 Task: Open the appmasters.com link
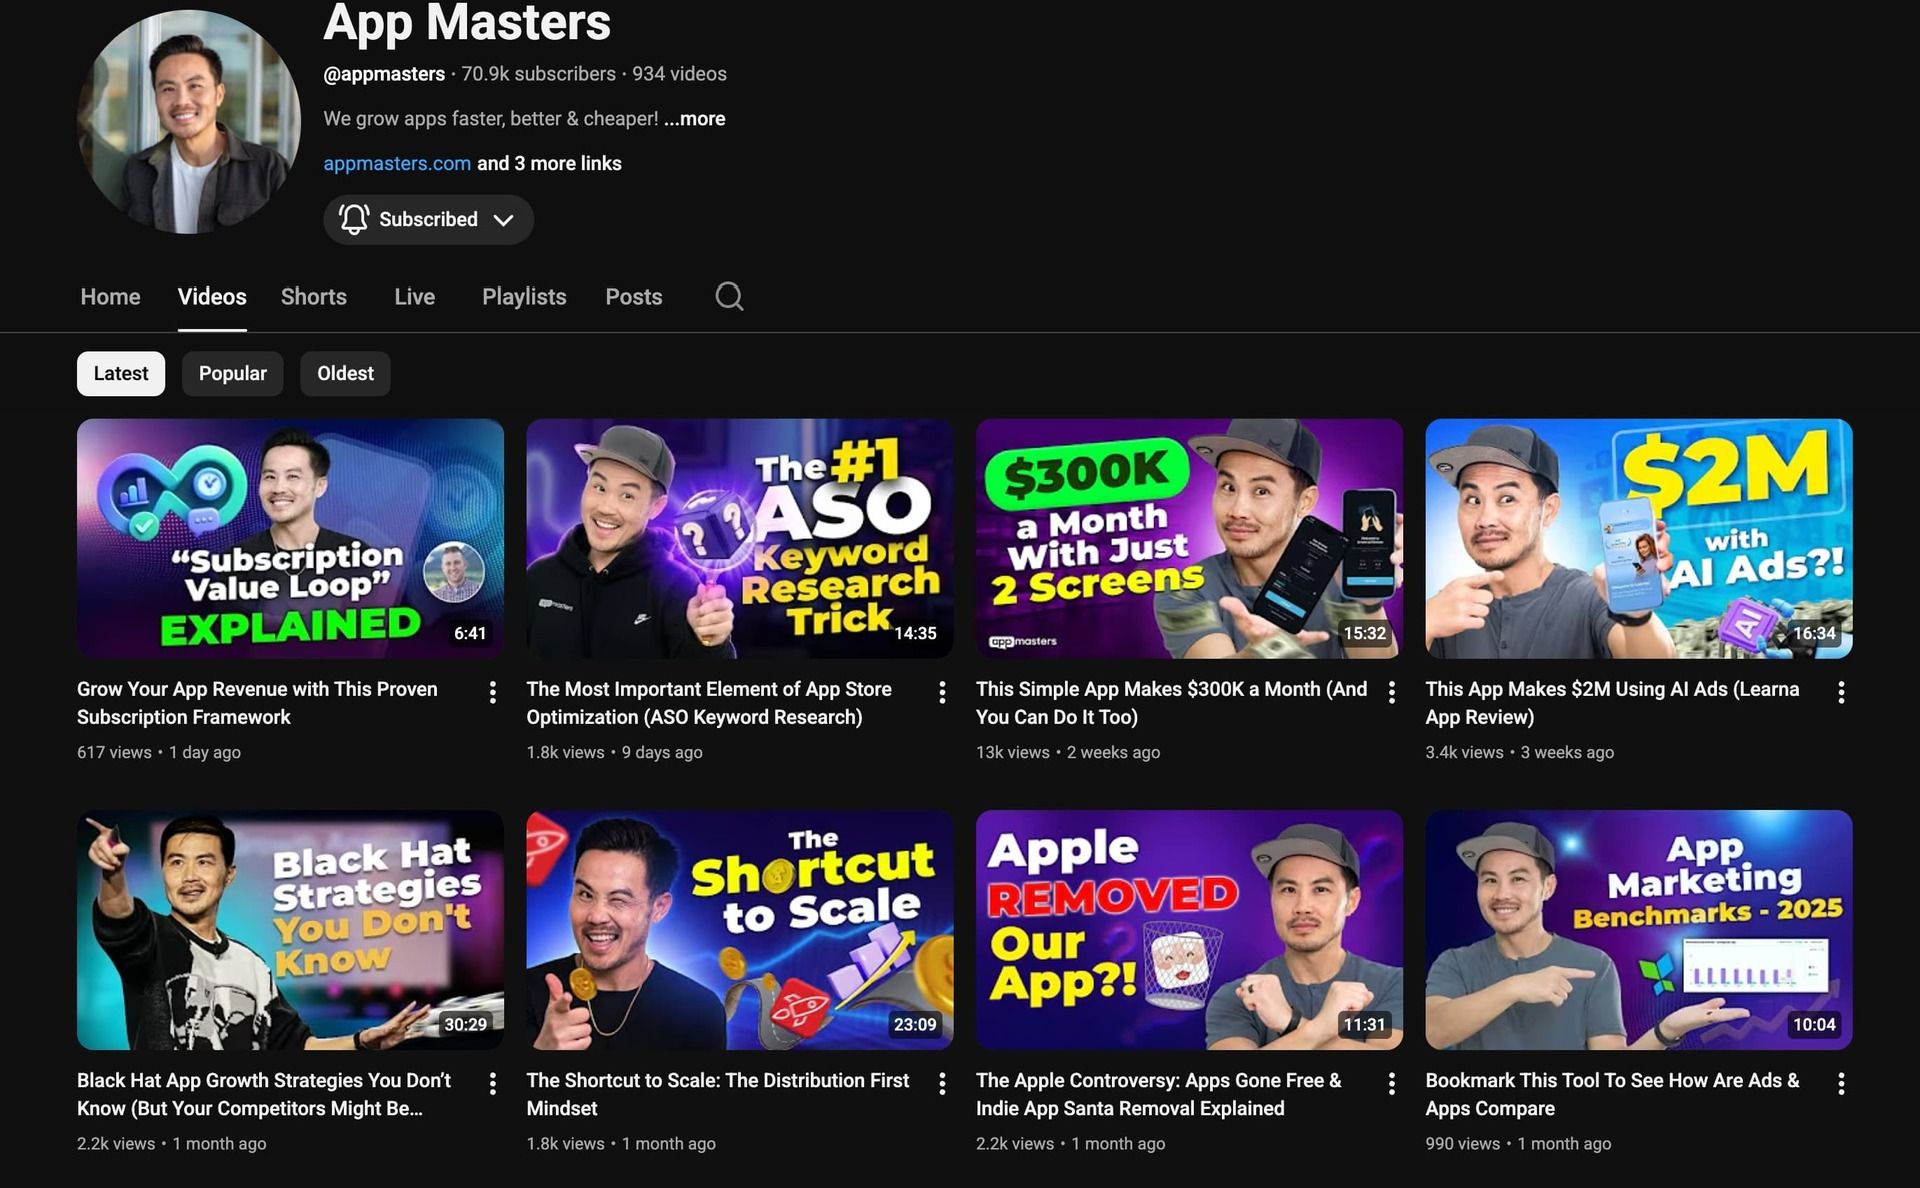point(397,163)
